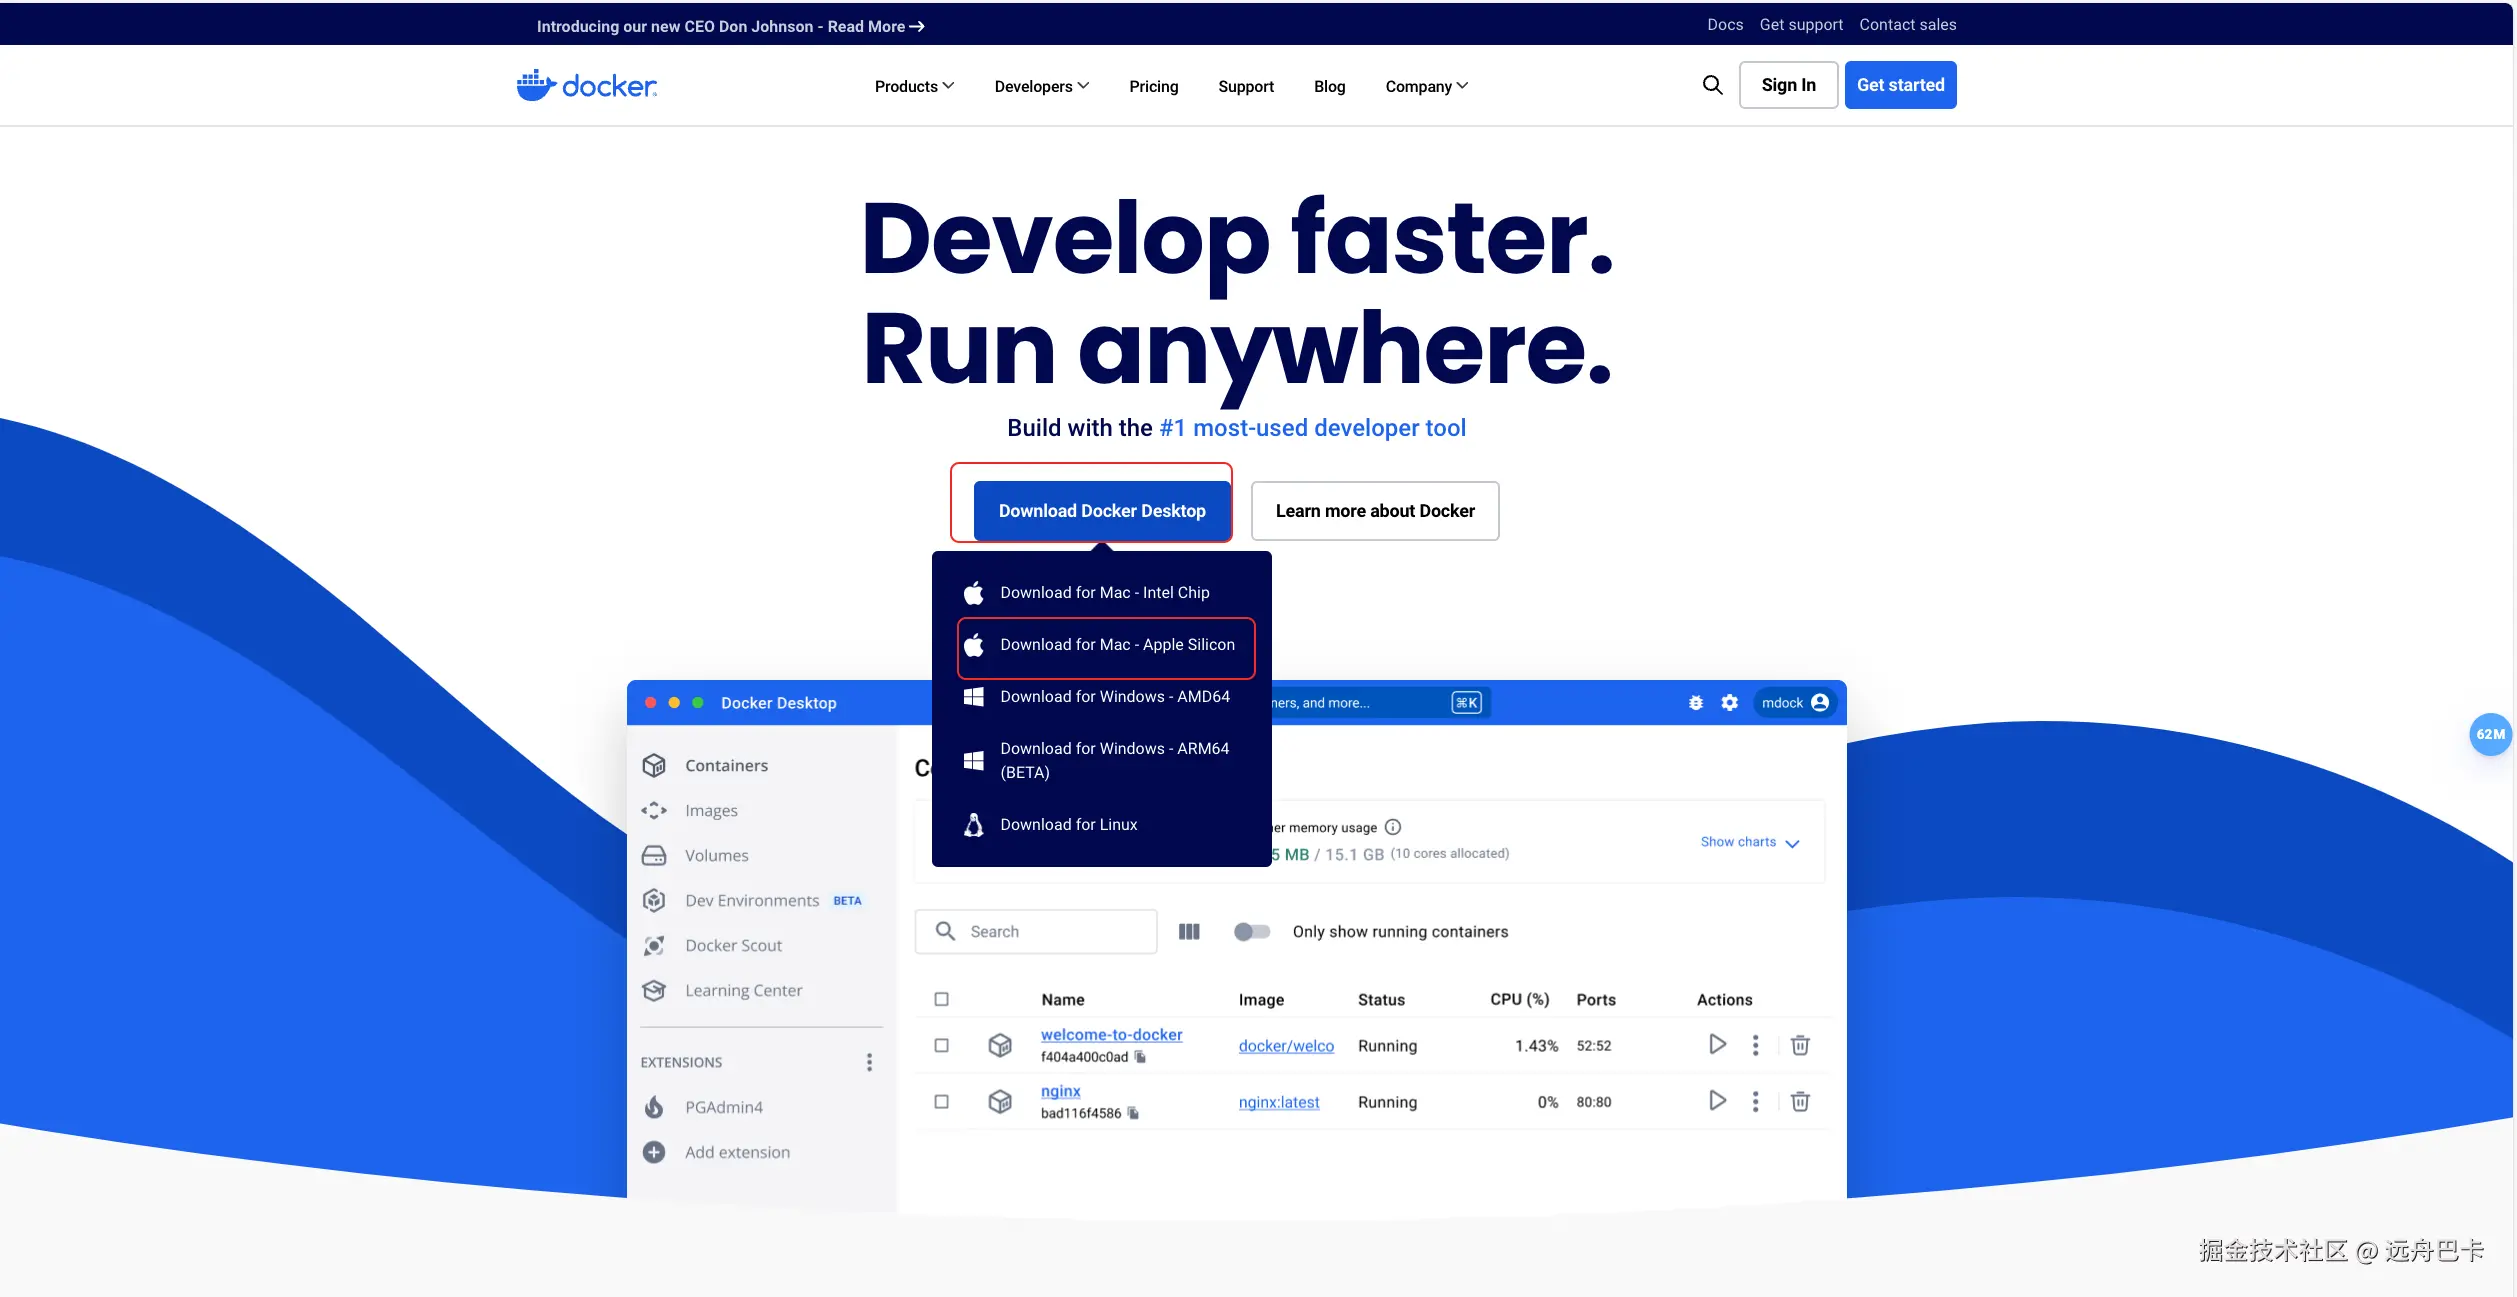
Task: Open Learn more about Docker
Action: 1374,511
